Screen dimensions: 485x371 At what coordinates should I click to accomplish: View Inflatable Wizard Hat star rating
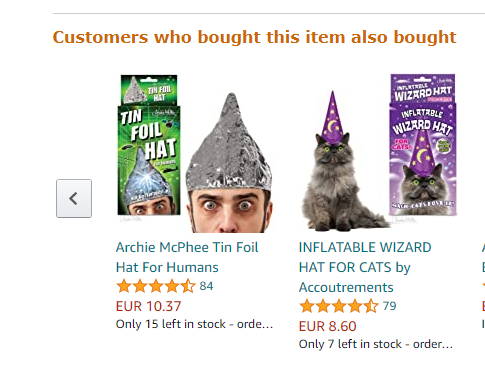point(339,306)
